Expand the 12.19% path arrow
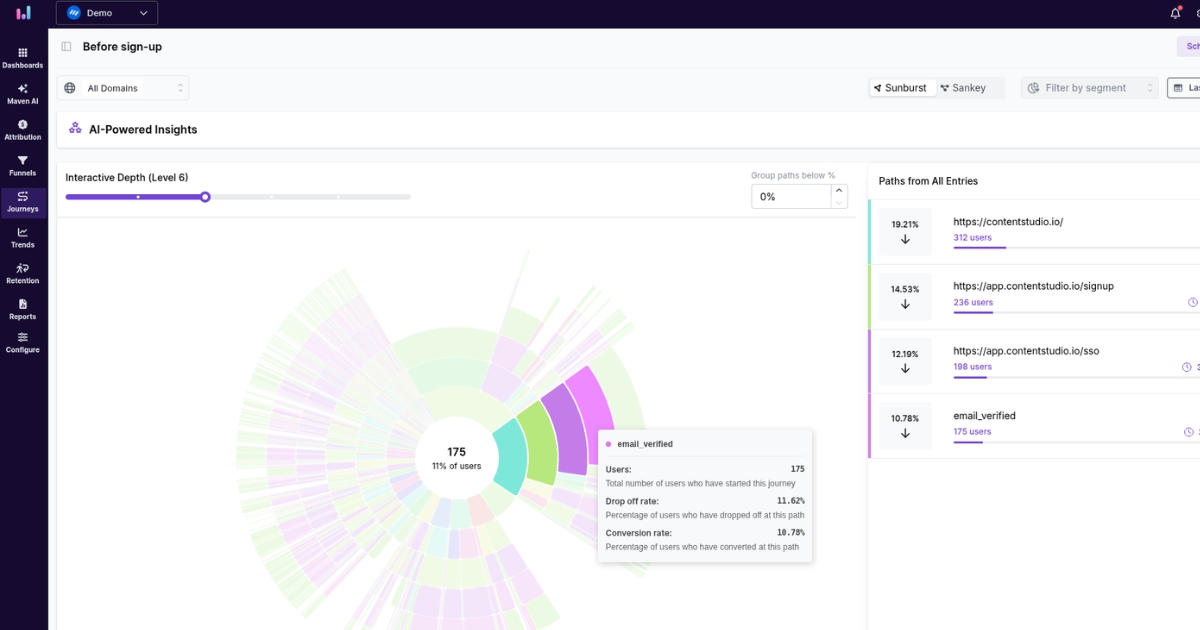Viewport: 1200px width, 630px height. point(905,368)
